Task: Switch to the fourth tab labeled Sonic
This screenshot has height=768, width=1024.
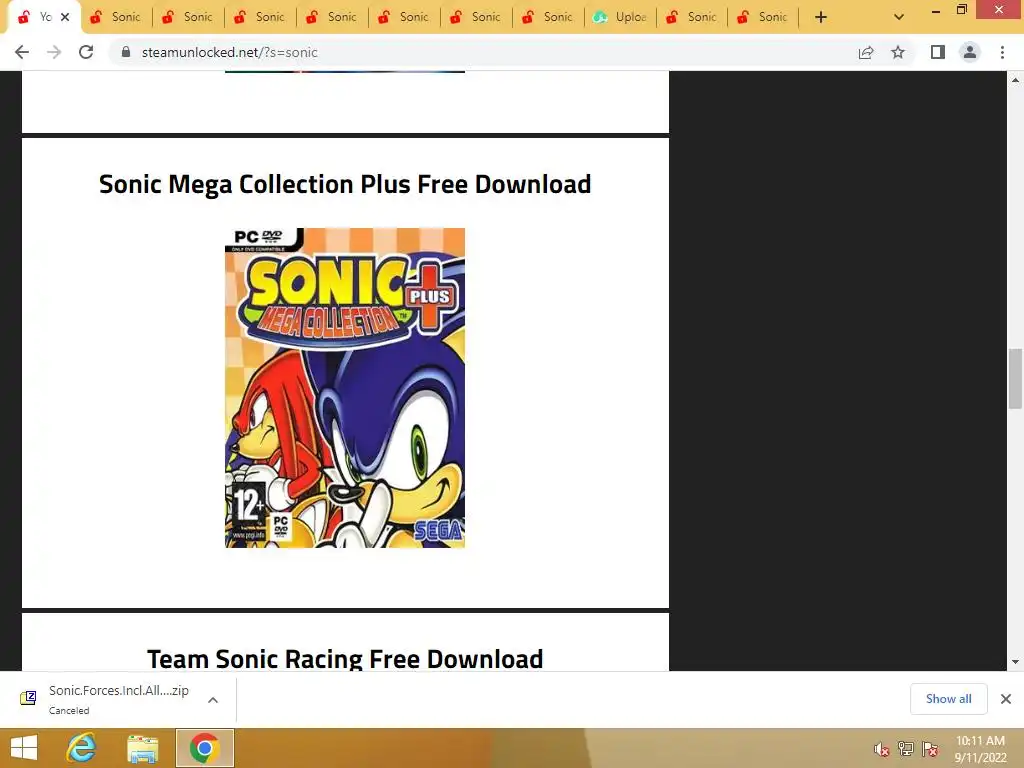Action: pyautogui.click(x=260, y=17)
